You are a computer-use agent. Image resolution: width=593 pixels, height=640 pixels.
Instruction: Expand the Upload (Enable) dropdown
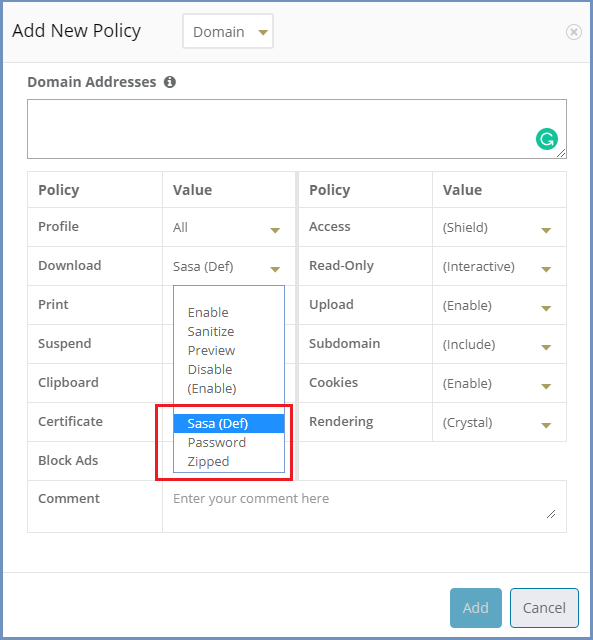point(497,305)
